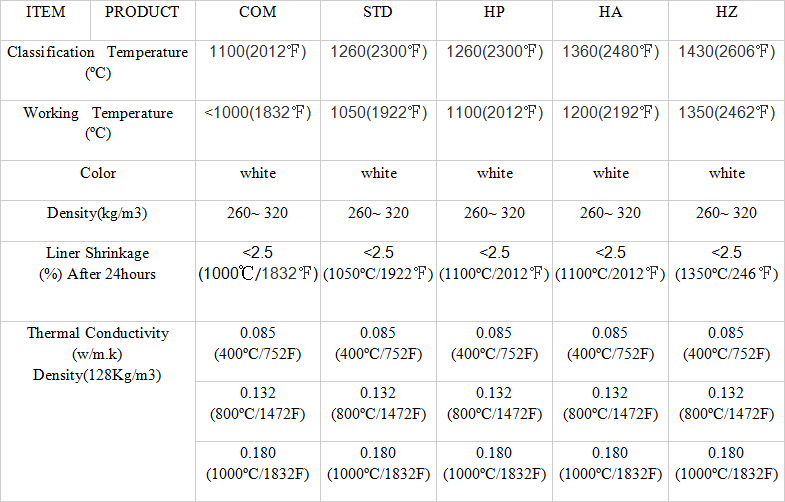Click the ITEM header cell
The height and width of the screenshot is (502, 785).
pos(45,13)
